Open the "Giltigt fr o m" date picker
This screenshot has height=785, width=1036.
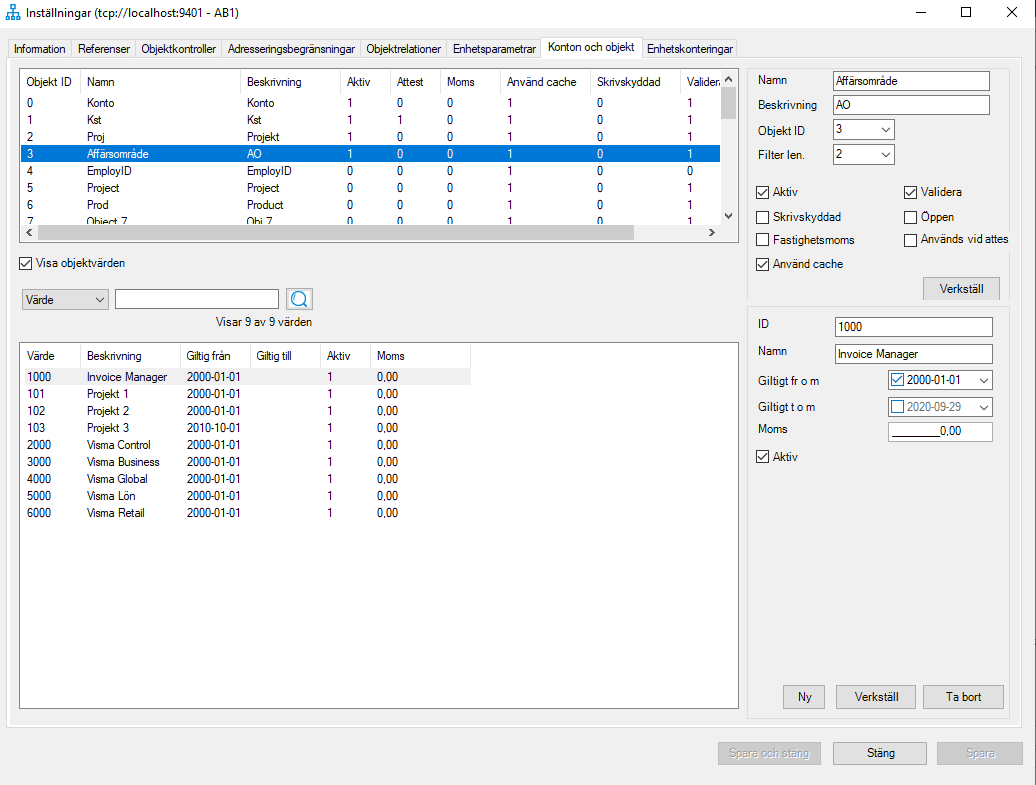coord(984,380)
